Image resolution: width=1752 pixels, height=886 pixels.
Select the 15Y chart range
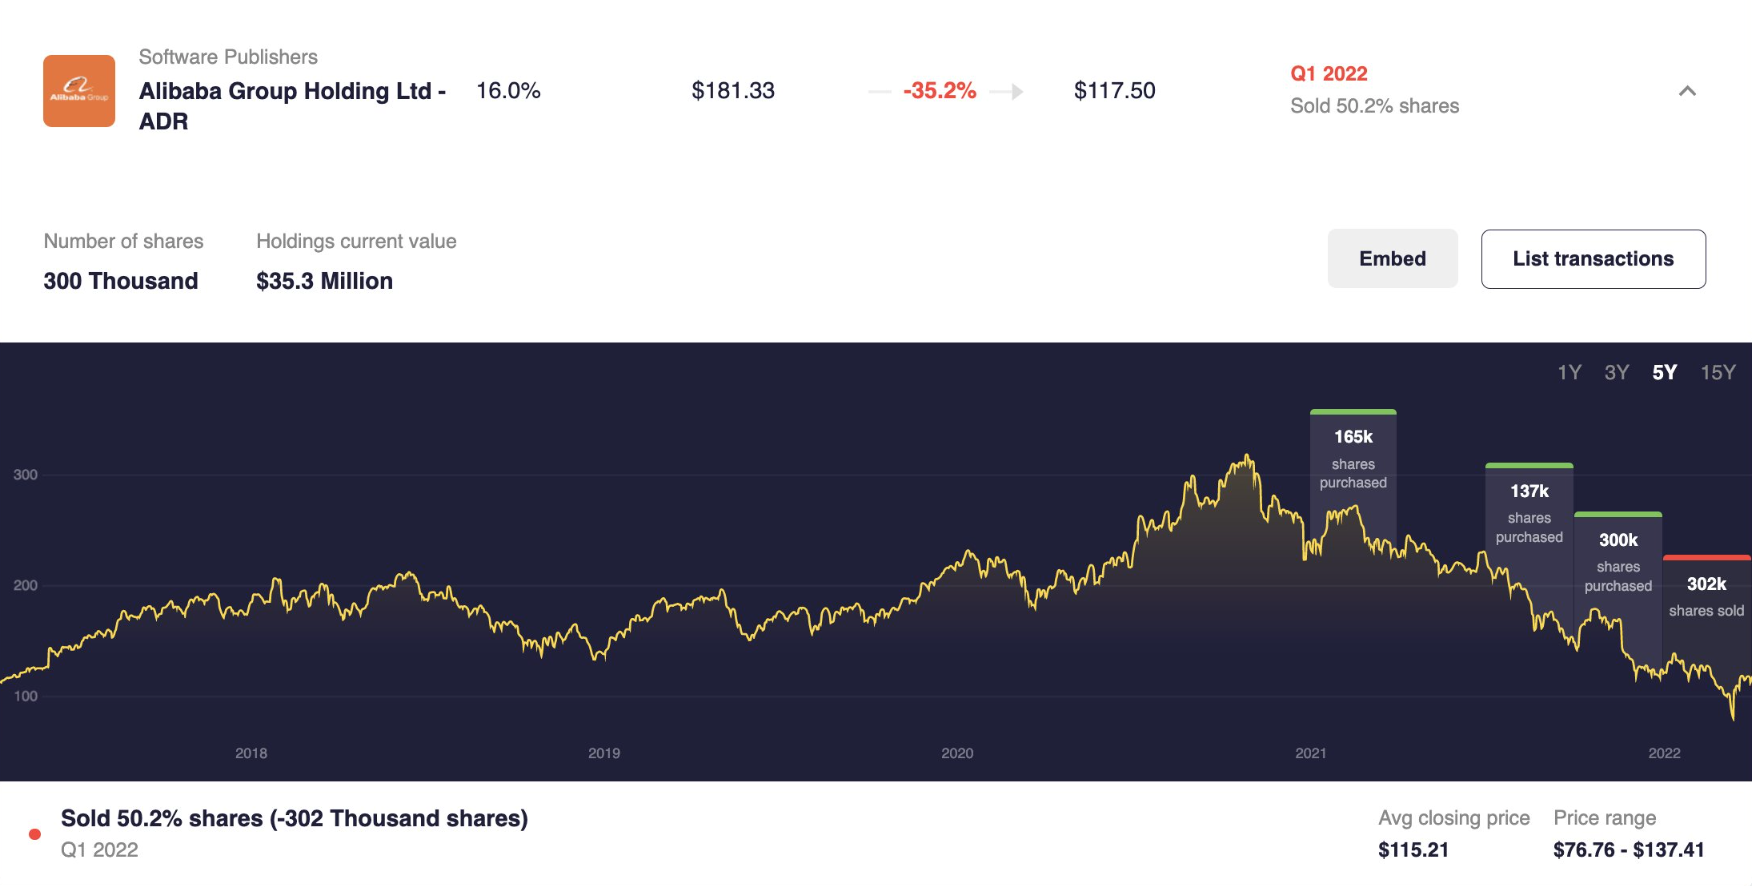point(1717,373)
